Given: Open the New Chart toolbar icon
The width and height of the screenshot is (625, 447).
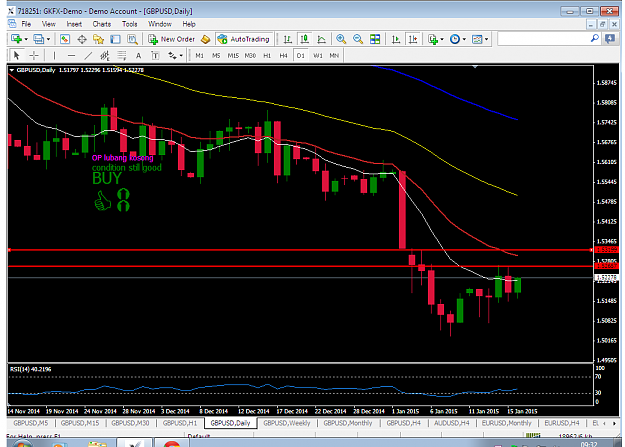Looking at the screenshot, I should [x=16, y=39].
